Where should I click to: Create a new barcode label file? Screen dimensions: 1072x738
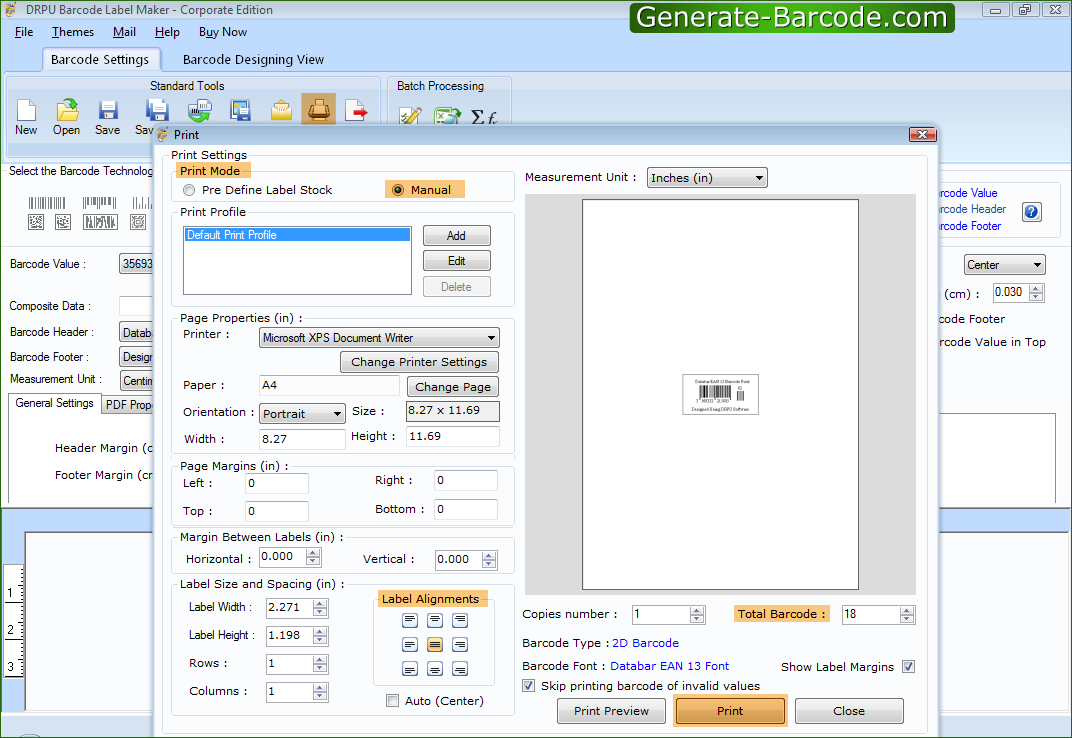tap(25, 112)
